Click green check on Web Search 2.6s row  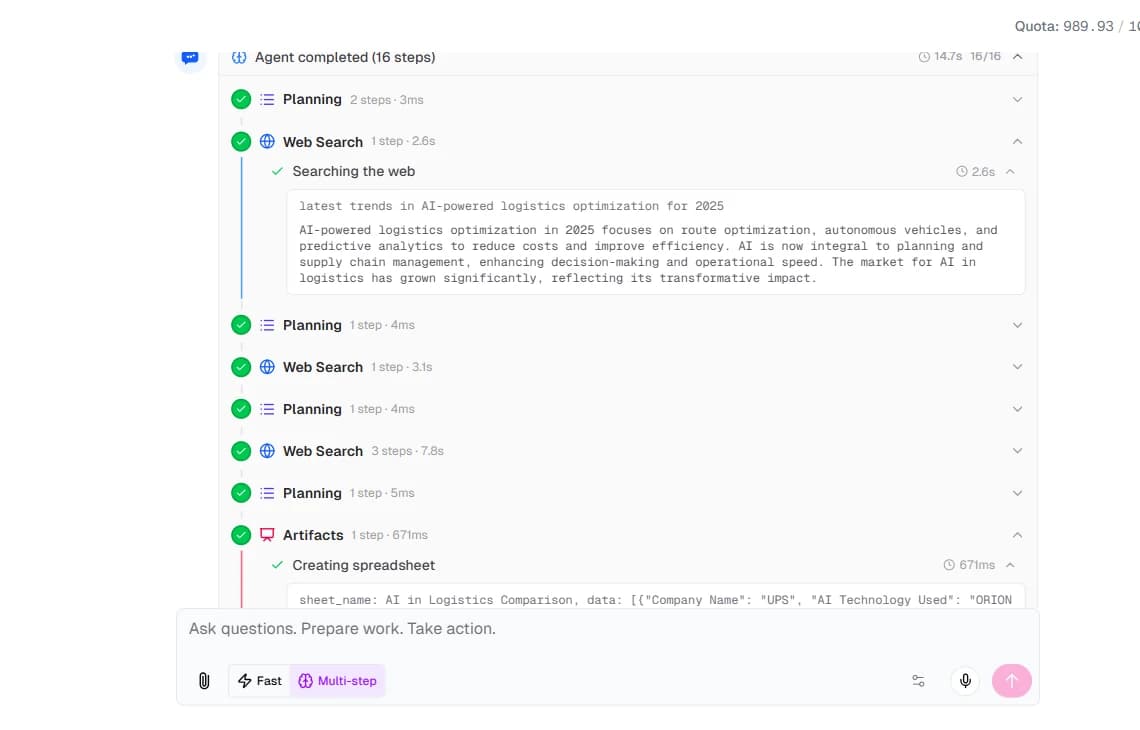click(241, 142)
